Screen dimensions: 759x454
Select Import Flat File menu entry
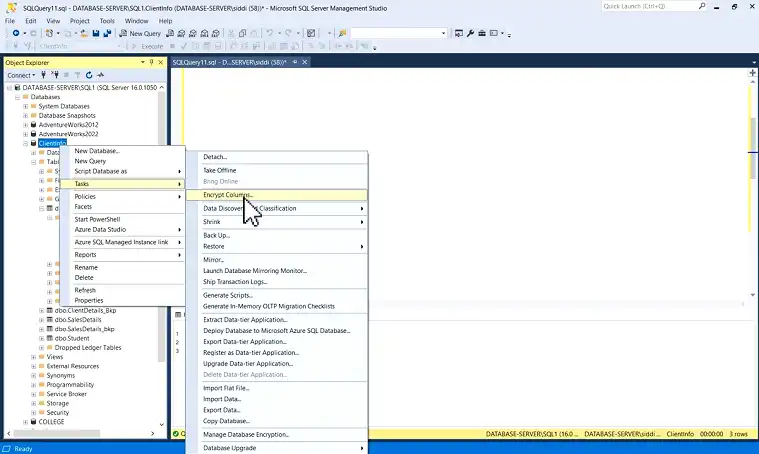click(x=276, y=388)
